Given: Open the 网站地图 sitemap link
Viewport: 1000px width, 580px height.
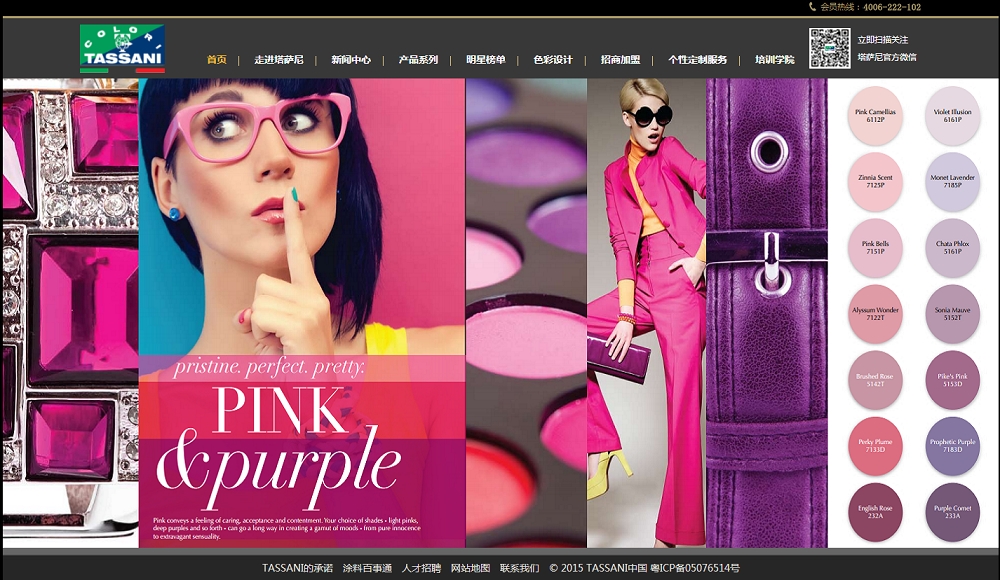Looking at the screenshot, I should (x=470, y=568).
